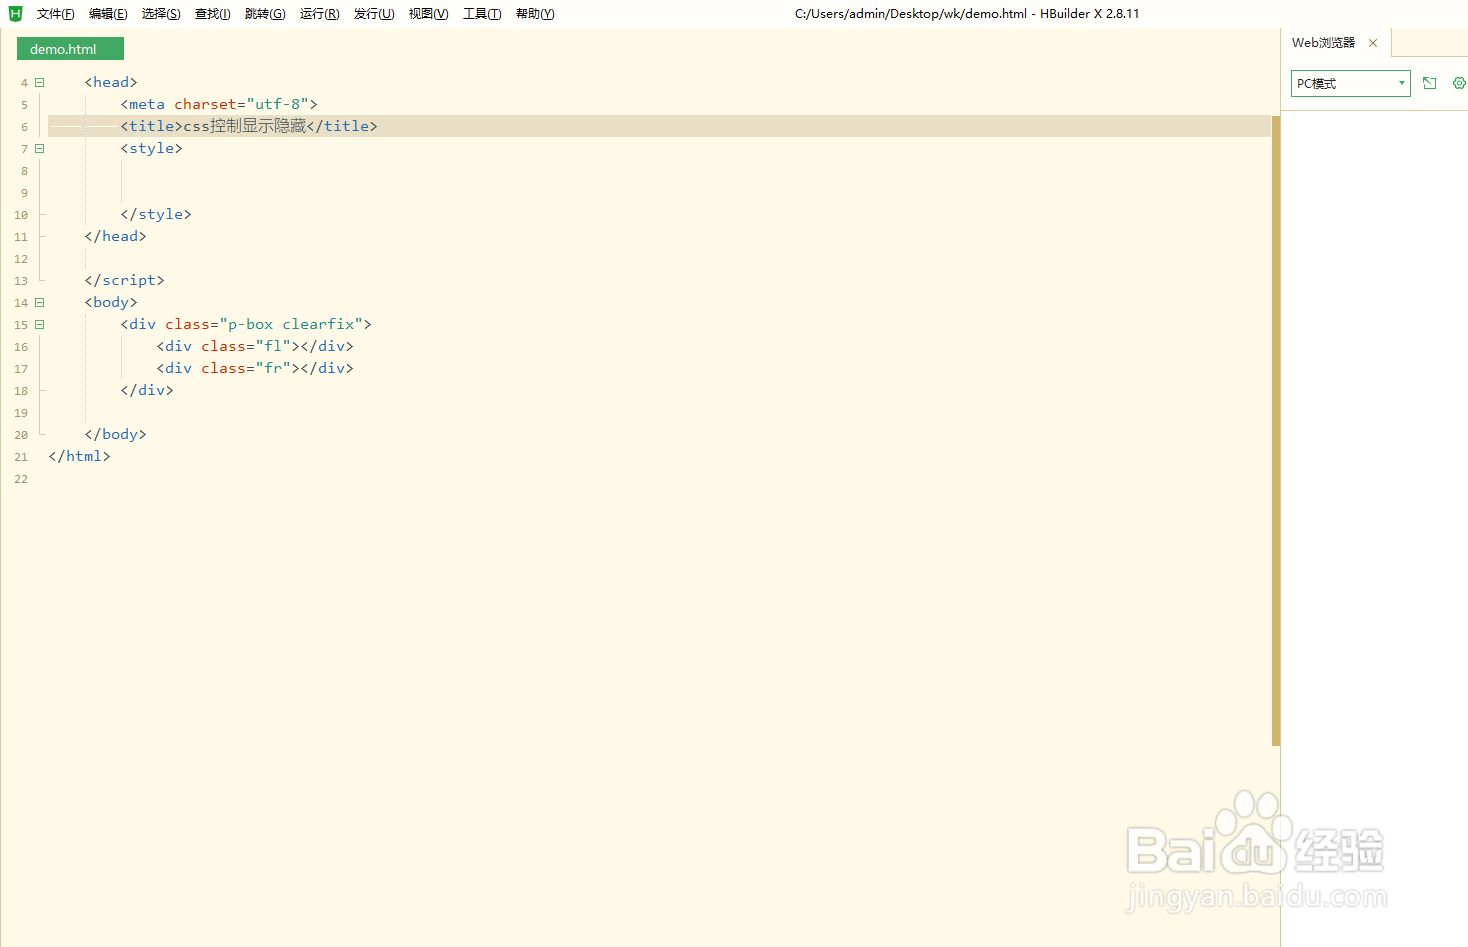
Task: Click the opening <head> tag
Action: coord(111,82)
